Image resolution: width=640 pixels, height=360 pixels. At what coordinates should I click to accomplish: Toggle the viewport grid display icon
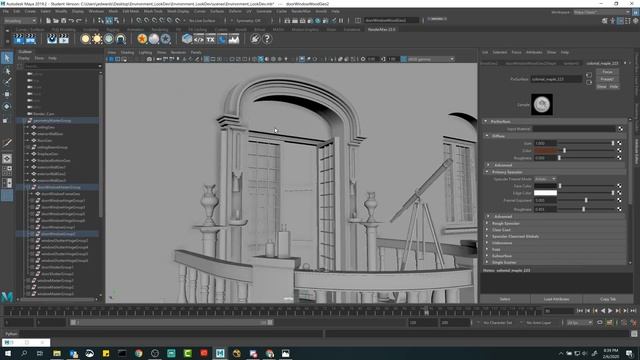207,59
